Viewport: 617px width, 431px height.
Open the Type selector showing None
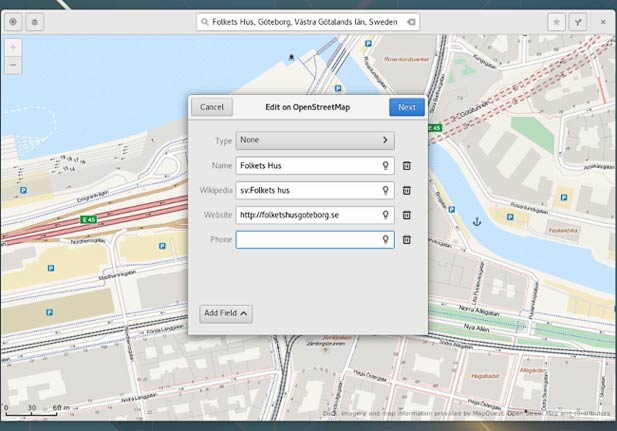pos(315,141)
